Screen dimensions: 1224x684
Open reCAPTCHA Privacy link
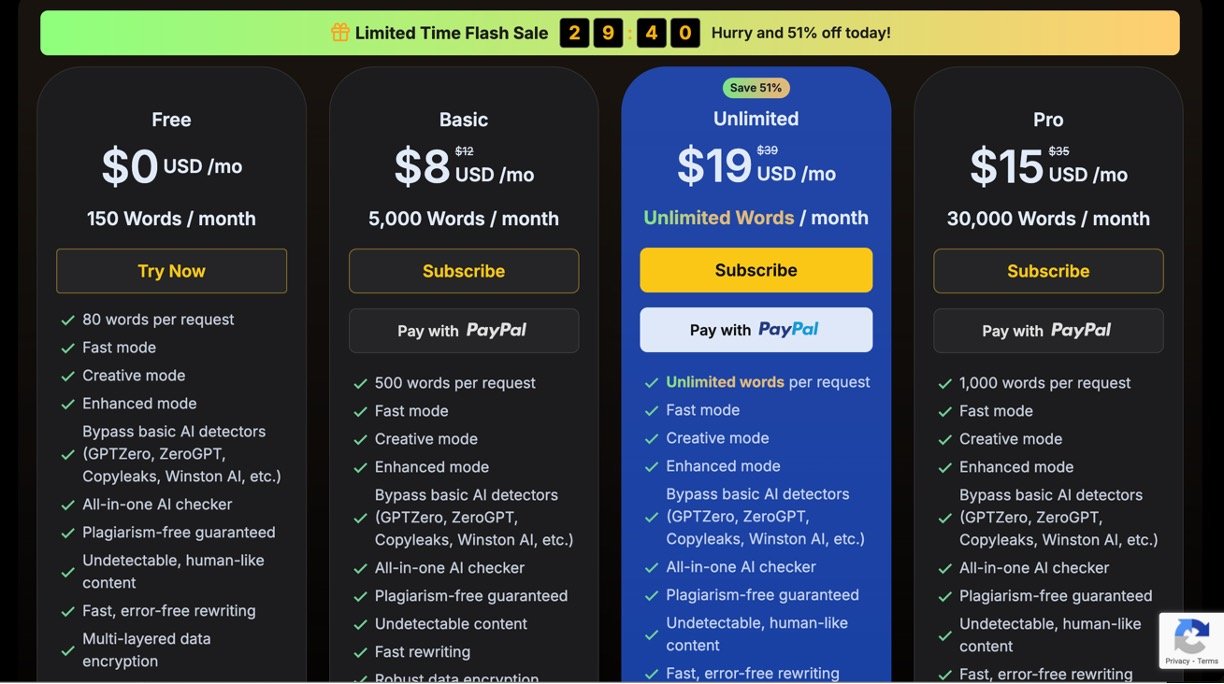pyautogui.click(x=1178, y=661)
